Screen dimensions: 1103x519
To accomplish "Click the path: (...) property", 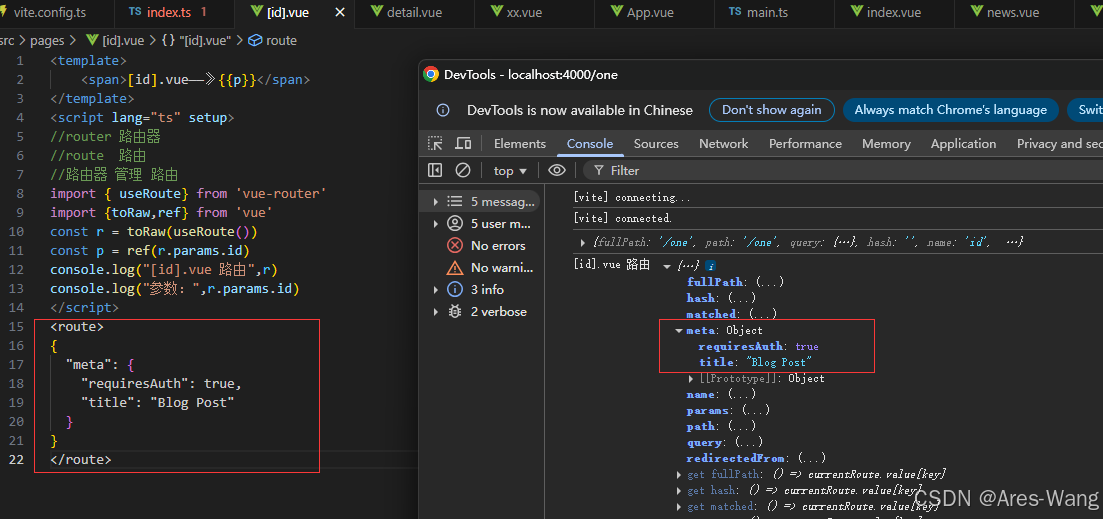I will [x=721, y=426].
